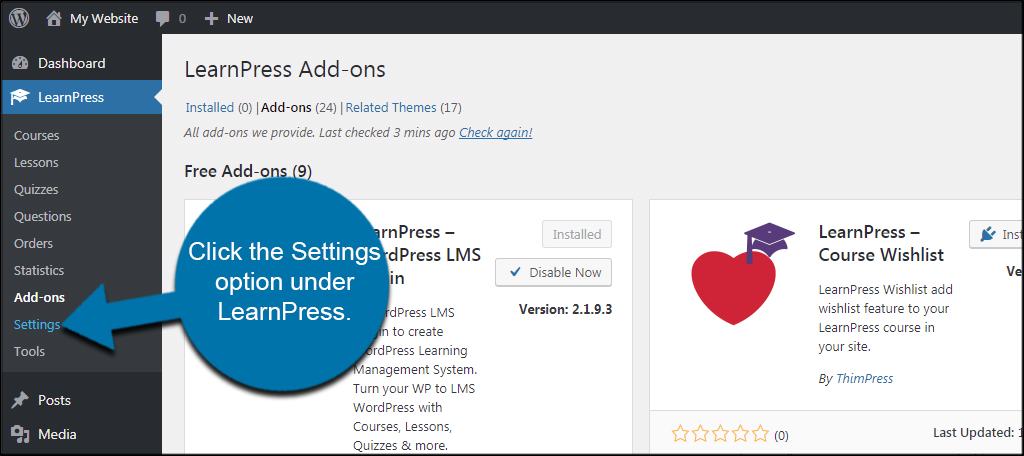Click the greyed Installed button
Image resolution: width=1024 pixels, height=456 pixels.
tap(577, 234)
